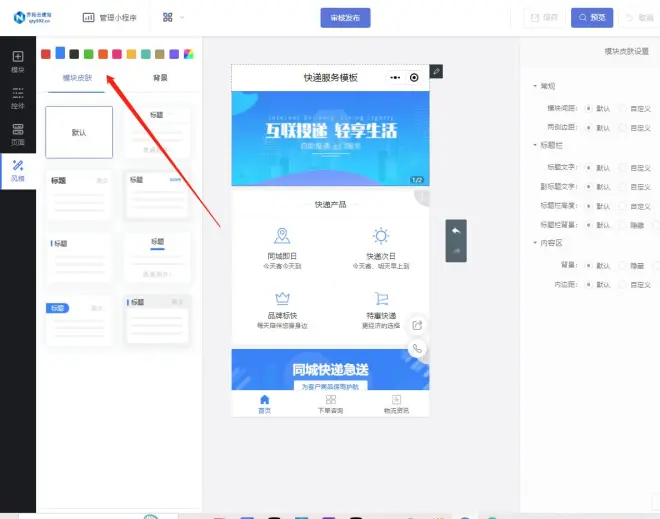The width and height of the screenshot is (660, 519).
Task: Switch to the 背景 tab
Action: [160, 78]
